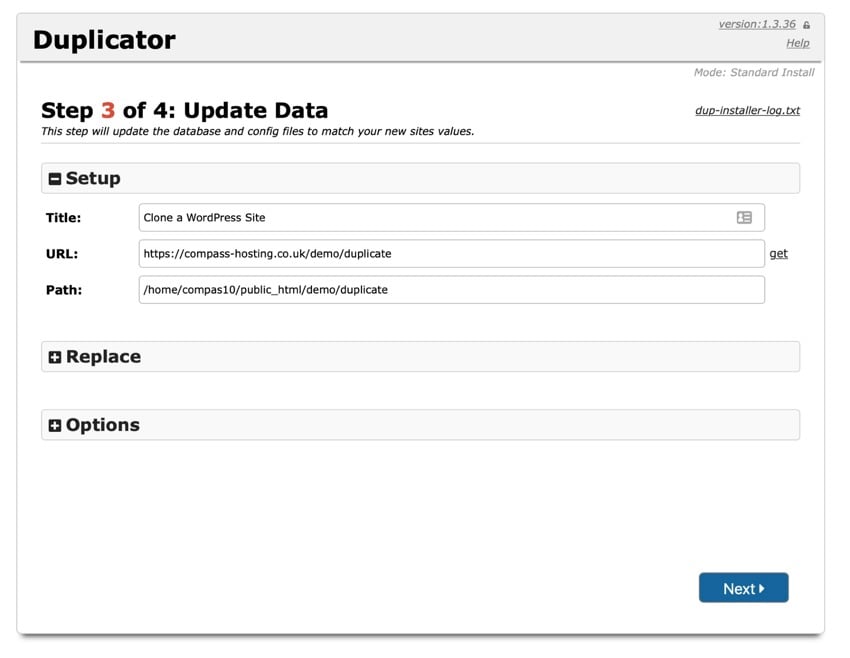This screenshot has height=658, width=850.
Task: Click the plus icon beside Options
Action: click(55, 425)
